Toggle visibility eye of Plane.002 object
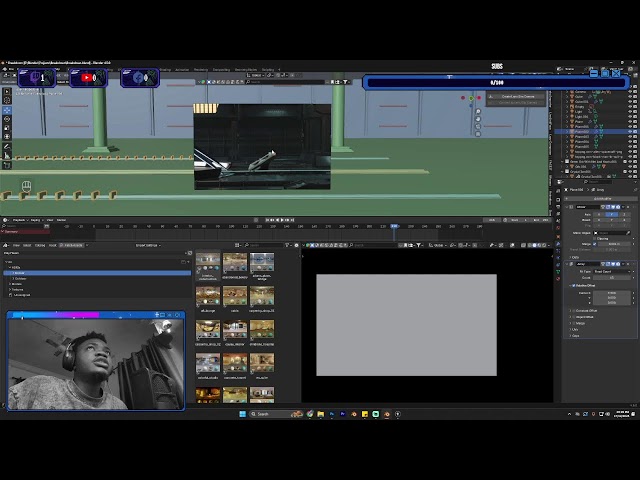Screen dimensions: 640x480 (630, 131)
